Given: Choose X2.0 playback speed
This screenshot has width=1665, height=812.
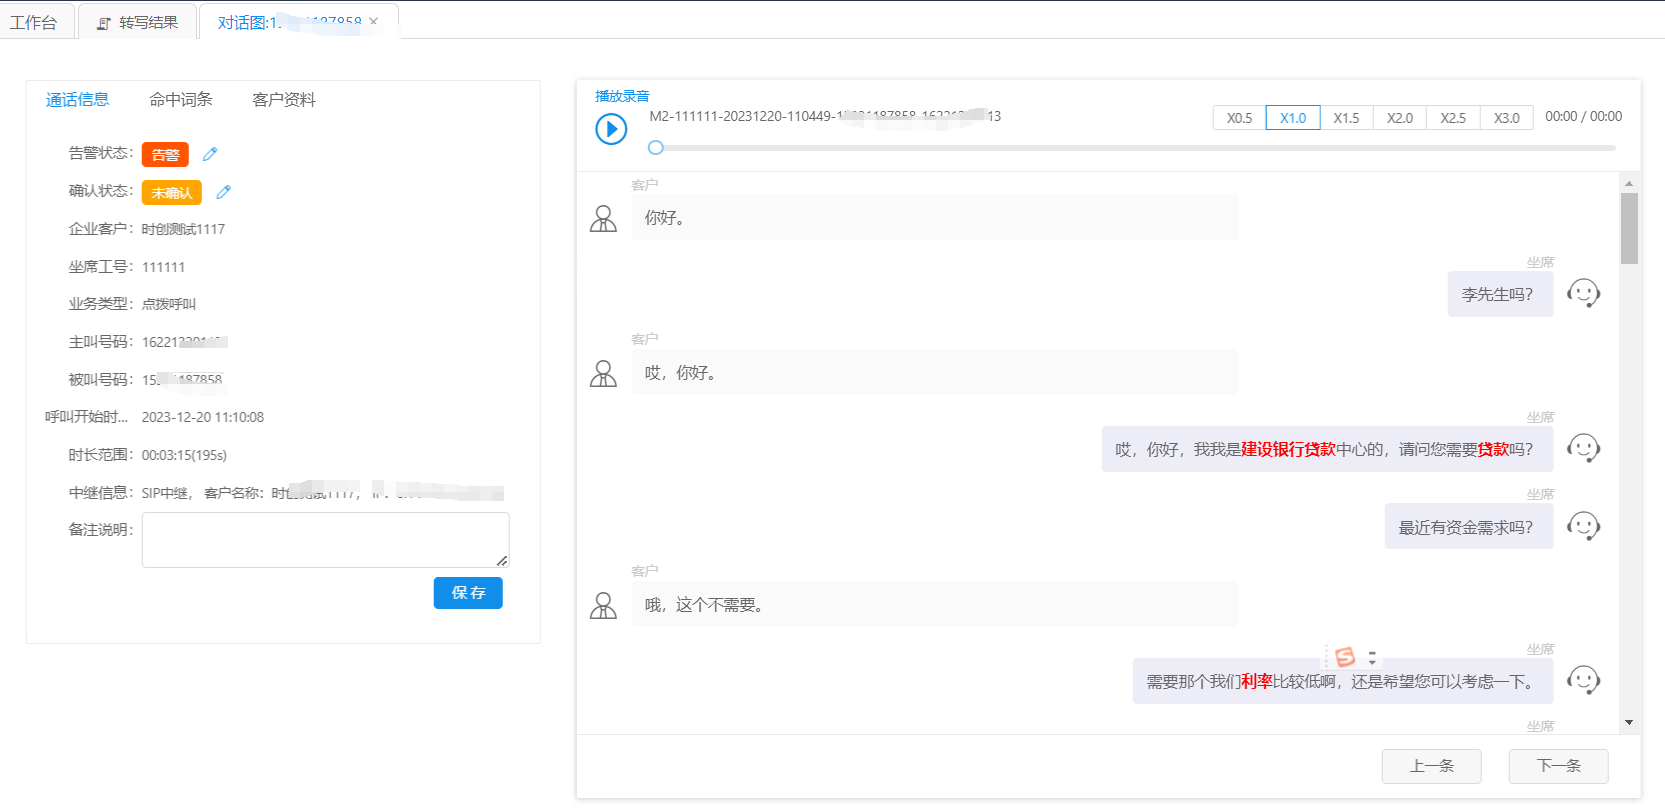Looking at the screenshot, I should click(1399, 118).
